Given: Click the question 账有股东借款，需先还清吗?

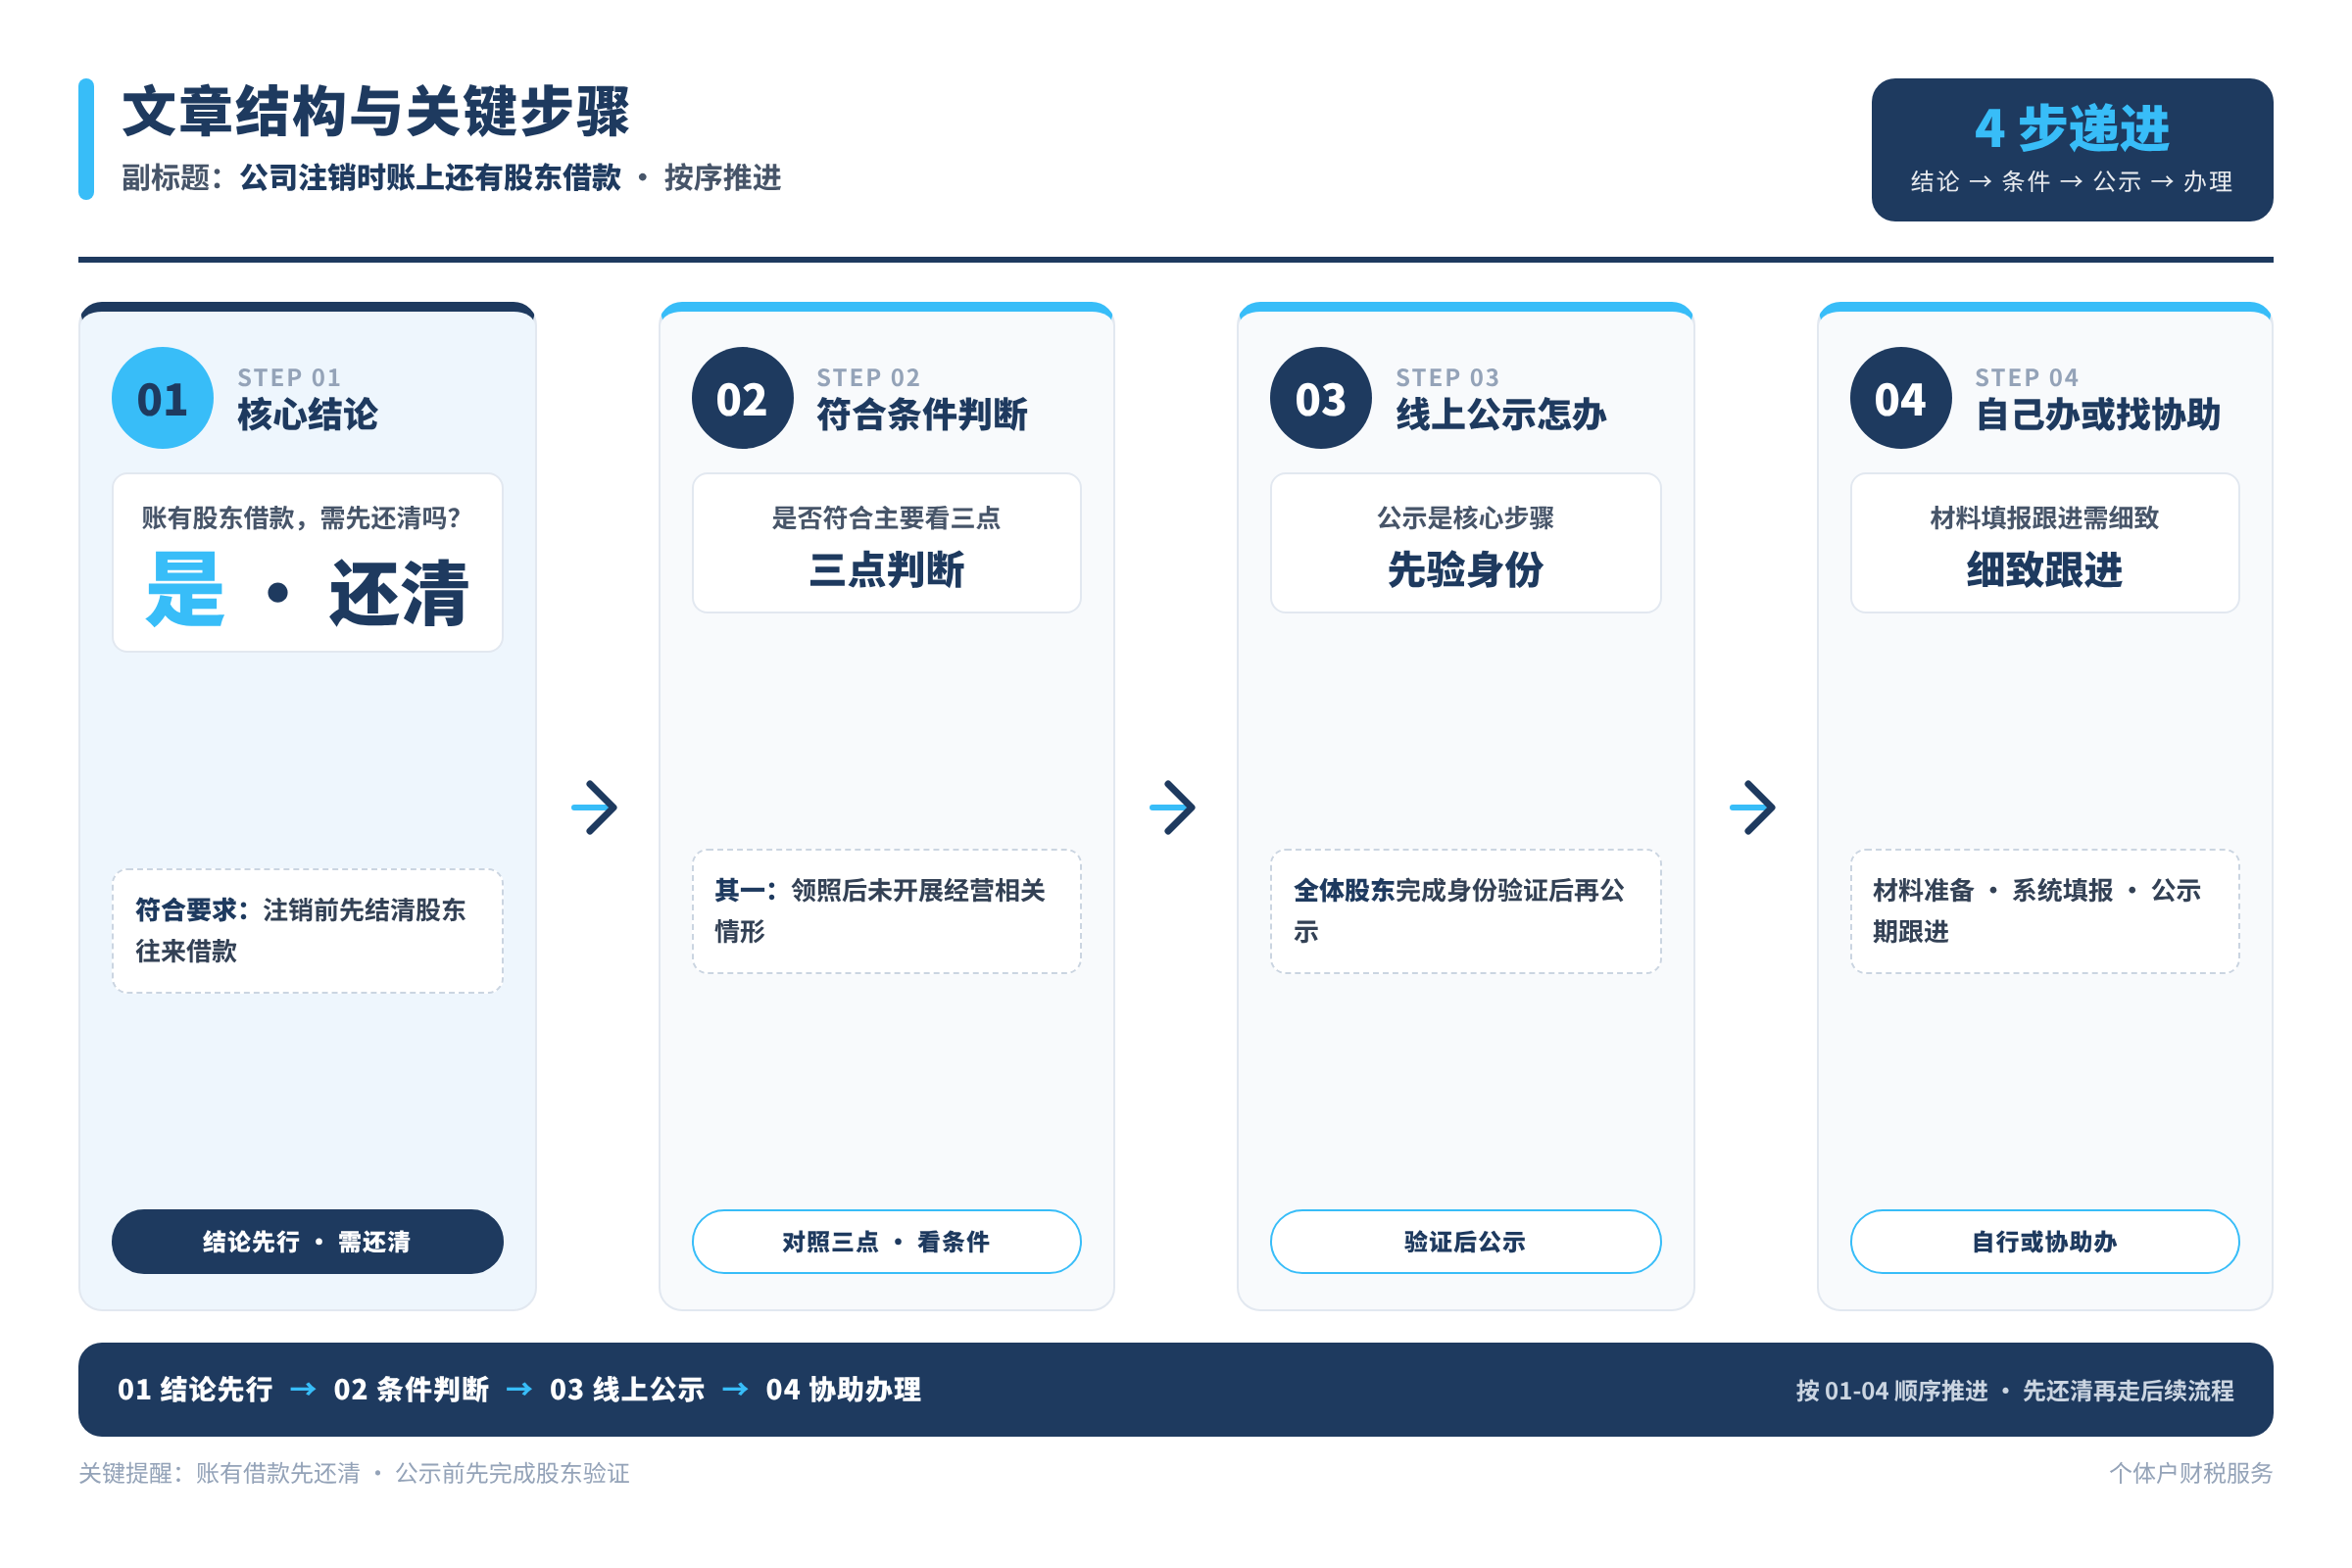Looking at the screenshot, I should 301,518.
